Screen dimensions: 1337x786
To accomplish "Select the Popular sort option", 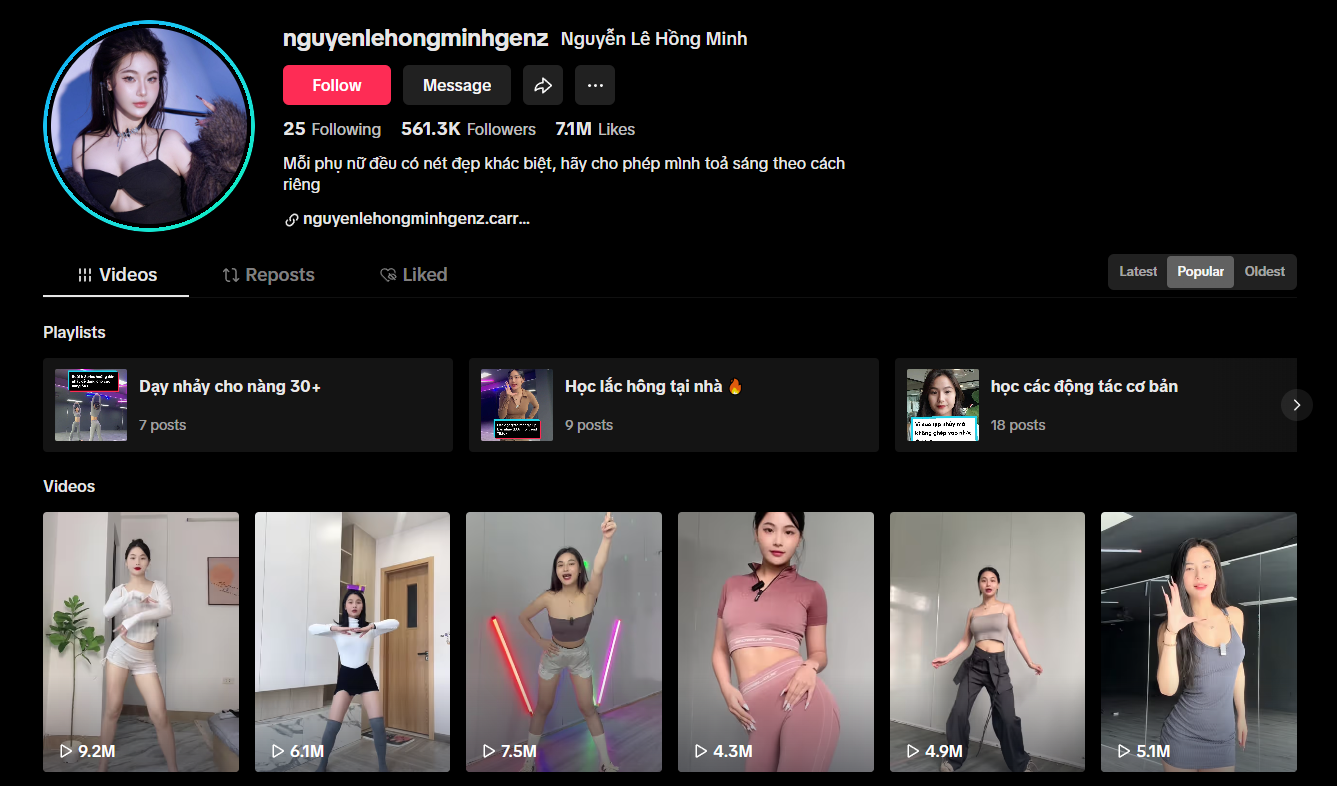I will point(1200,271).
